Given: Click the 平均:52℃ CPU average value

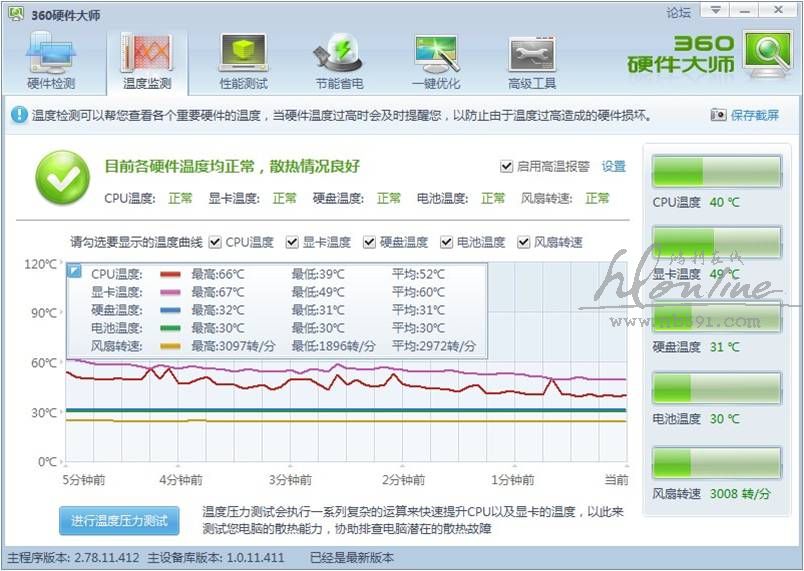Looking at the screenshot, I should 418,274.
